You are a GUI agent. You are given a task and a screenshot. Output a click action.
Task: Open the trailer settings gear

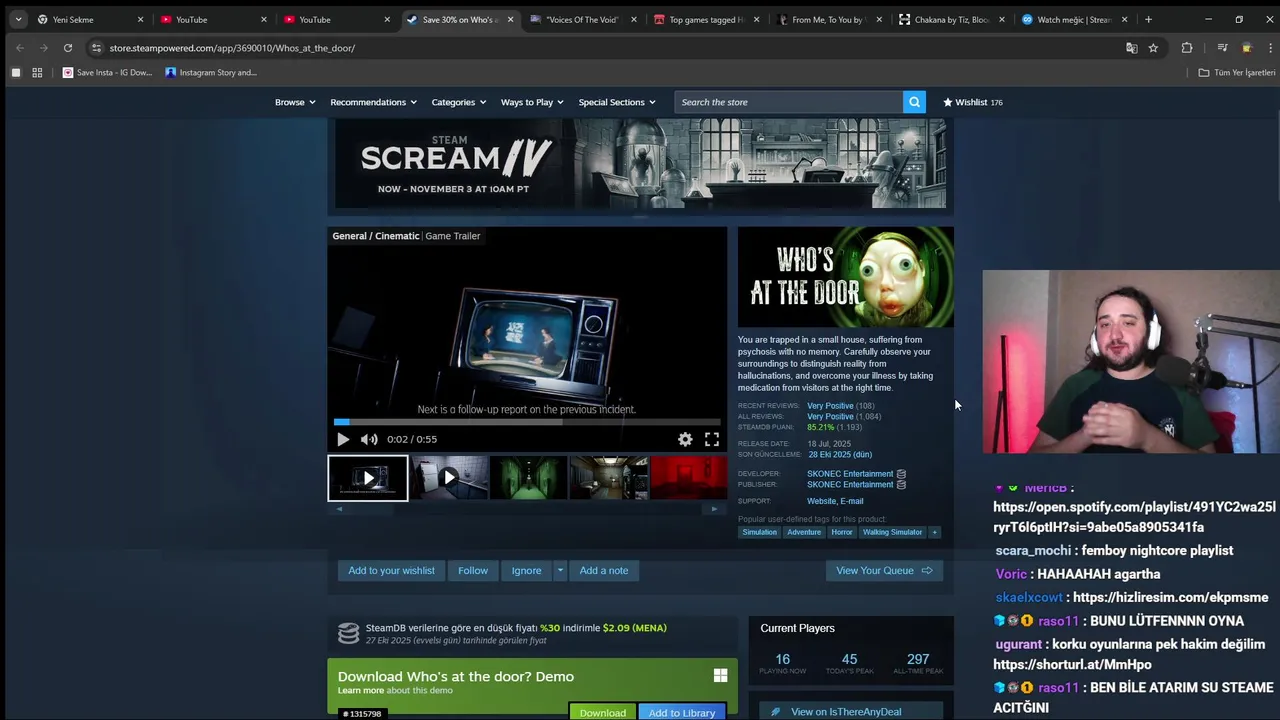click(x=685, y=439)
